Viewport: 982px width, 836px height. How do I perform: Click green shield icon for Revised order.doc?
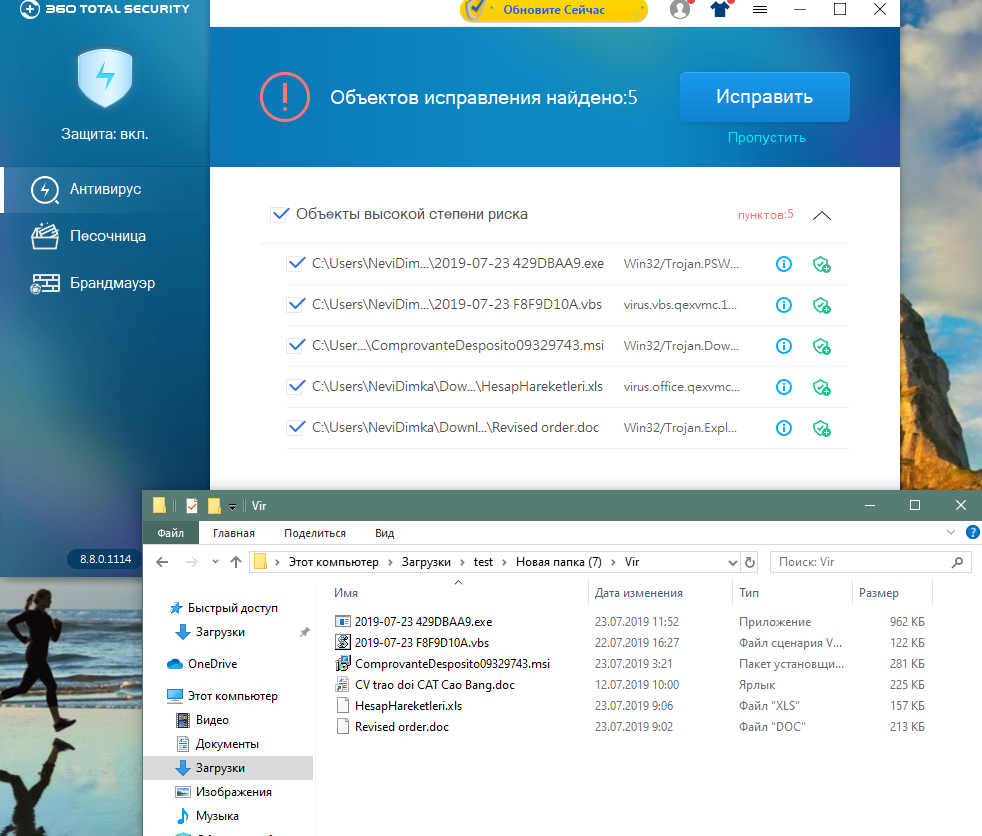(x=821, y=428)
